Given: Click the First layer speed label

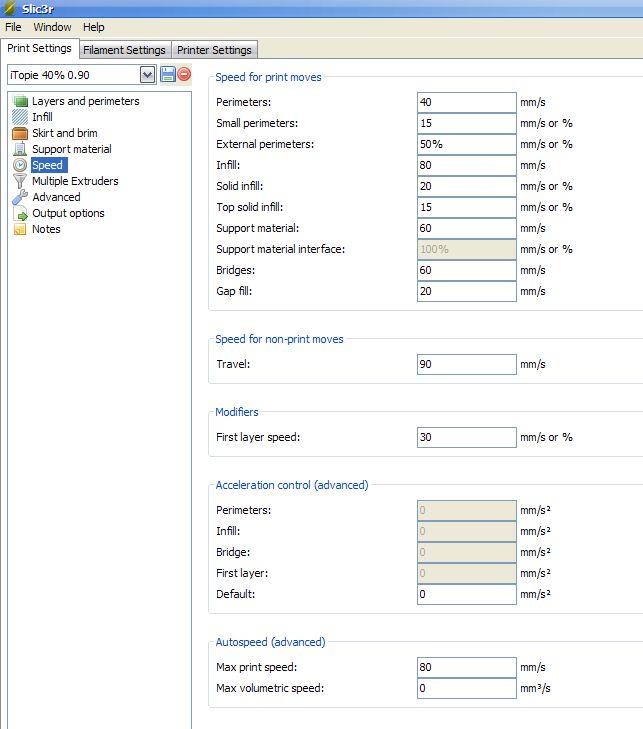Looking at the screenshot, I should point(258,437).
